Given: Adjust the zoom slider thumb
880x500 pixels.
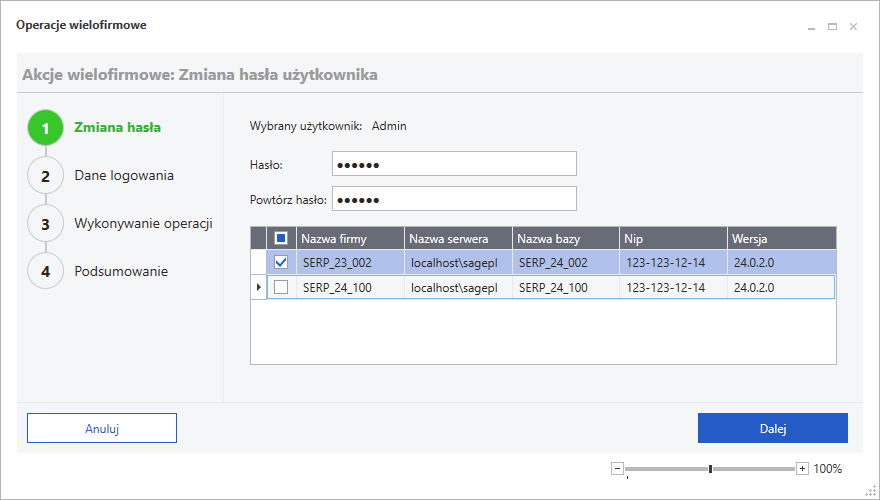Looking at the screenshot, I should (711, 469).
